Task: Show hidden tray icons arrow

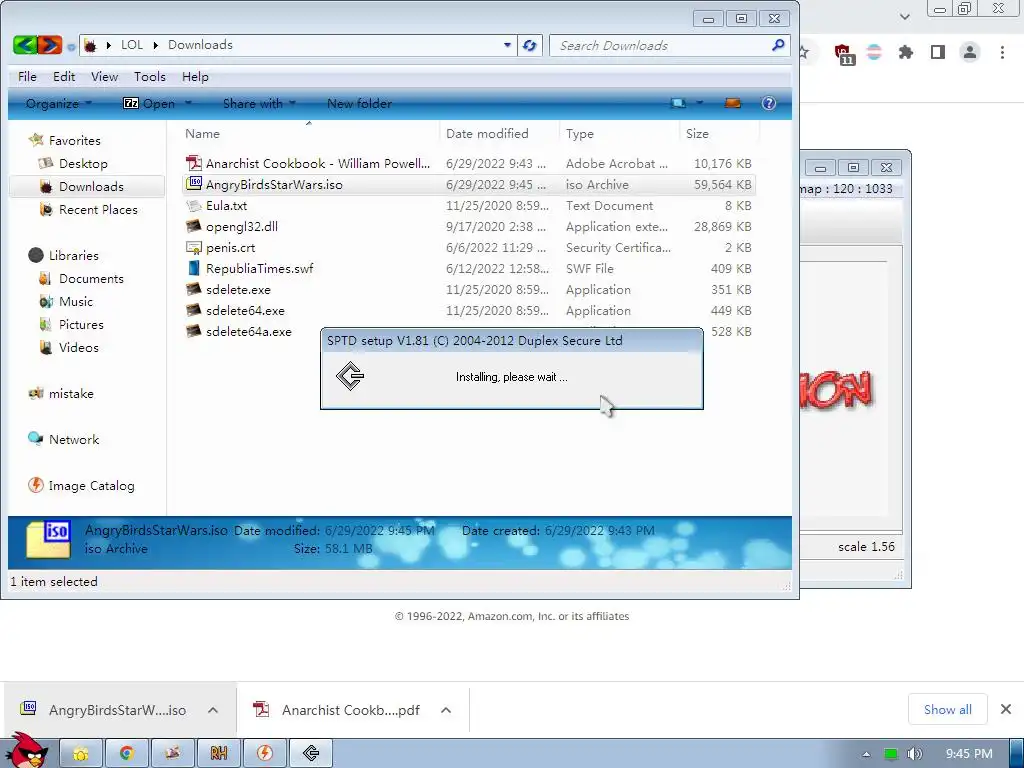Action: 866,754
